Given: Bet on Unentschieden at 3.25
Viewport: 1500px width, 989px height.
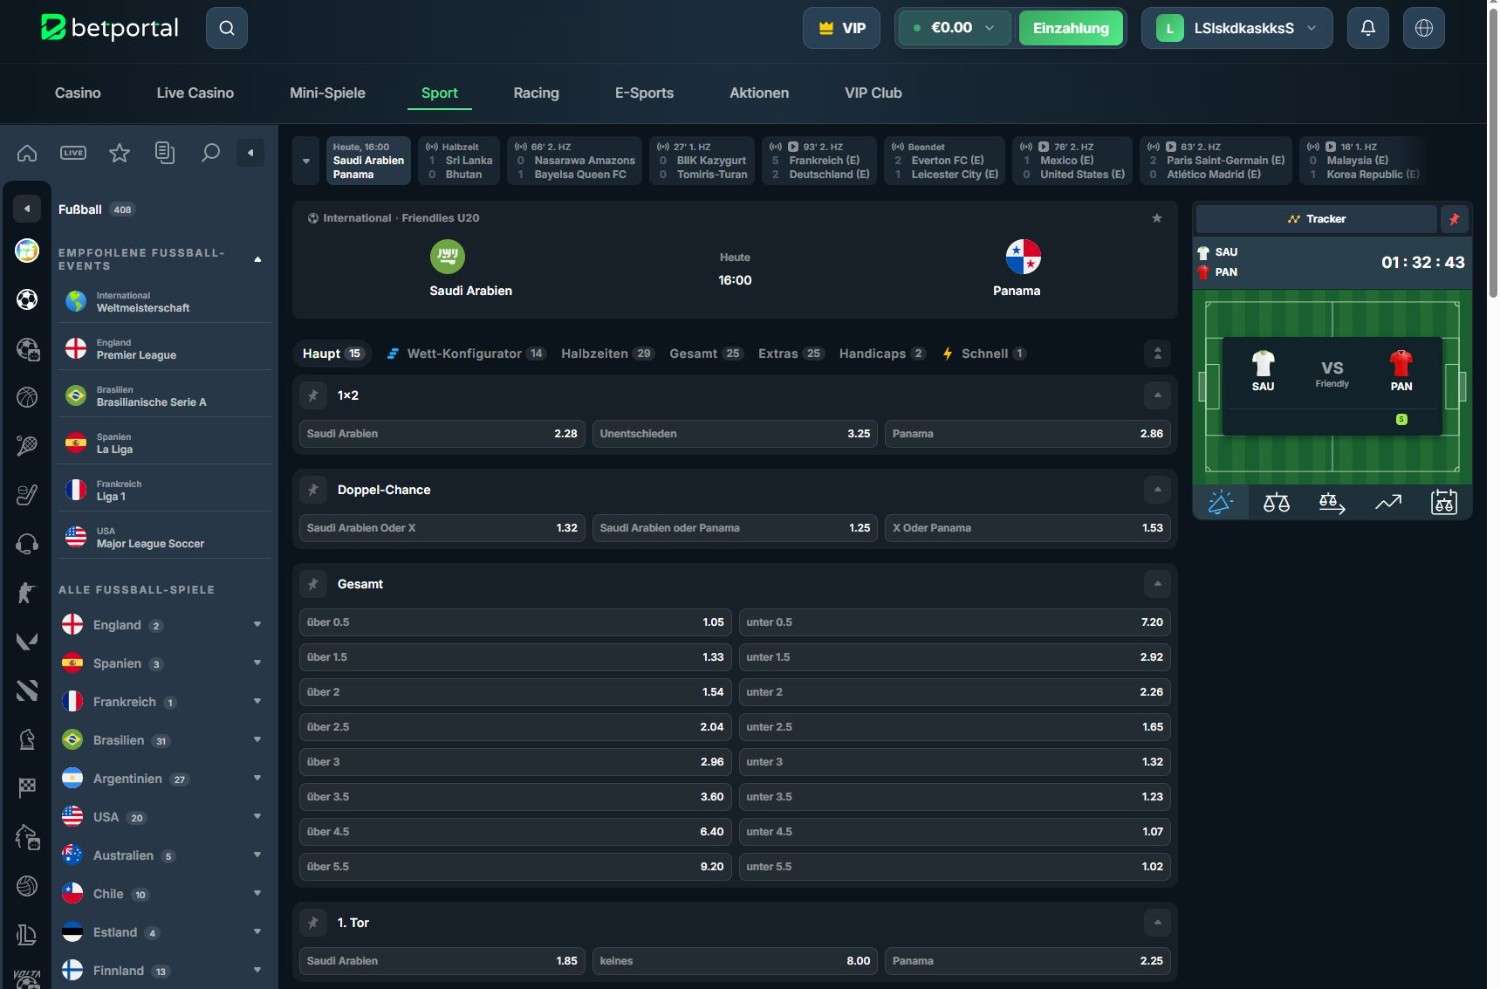Looking at the screenshot, I should click(x=734, y=434).
